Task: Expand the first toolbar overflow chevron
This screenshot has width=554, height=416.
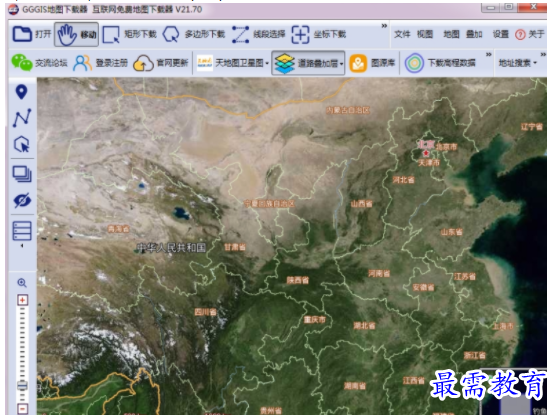Action: click(x=384, y=26)
